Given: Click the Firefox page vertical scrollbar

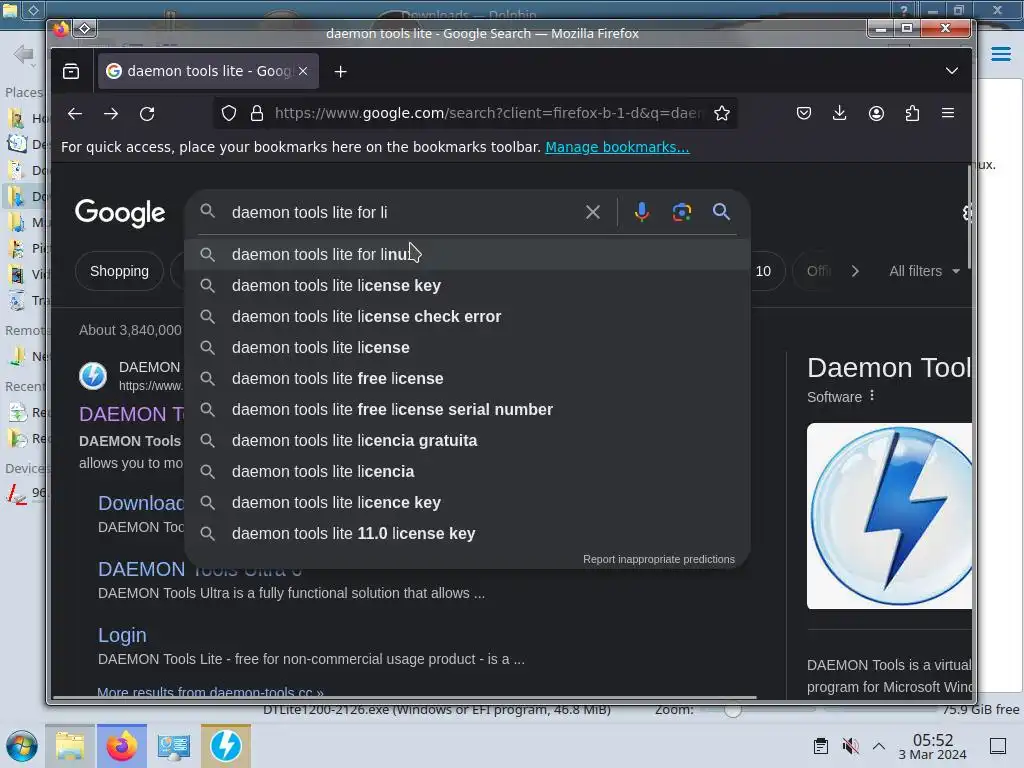Looking at the screenshot, I should point(969,217).
